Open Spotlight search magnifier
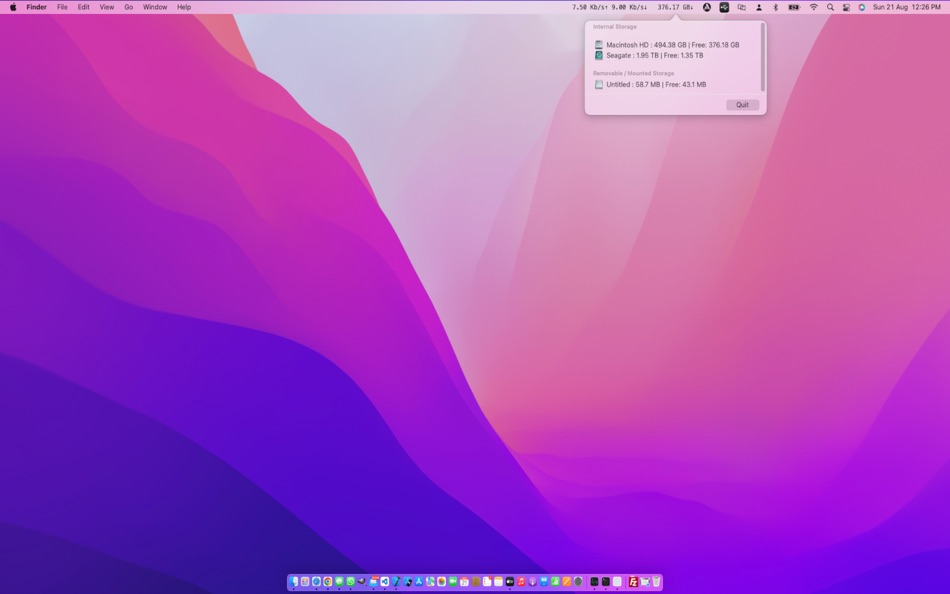950x594 pixels. 830,7
